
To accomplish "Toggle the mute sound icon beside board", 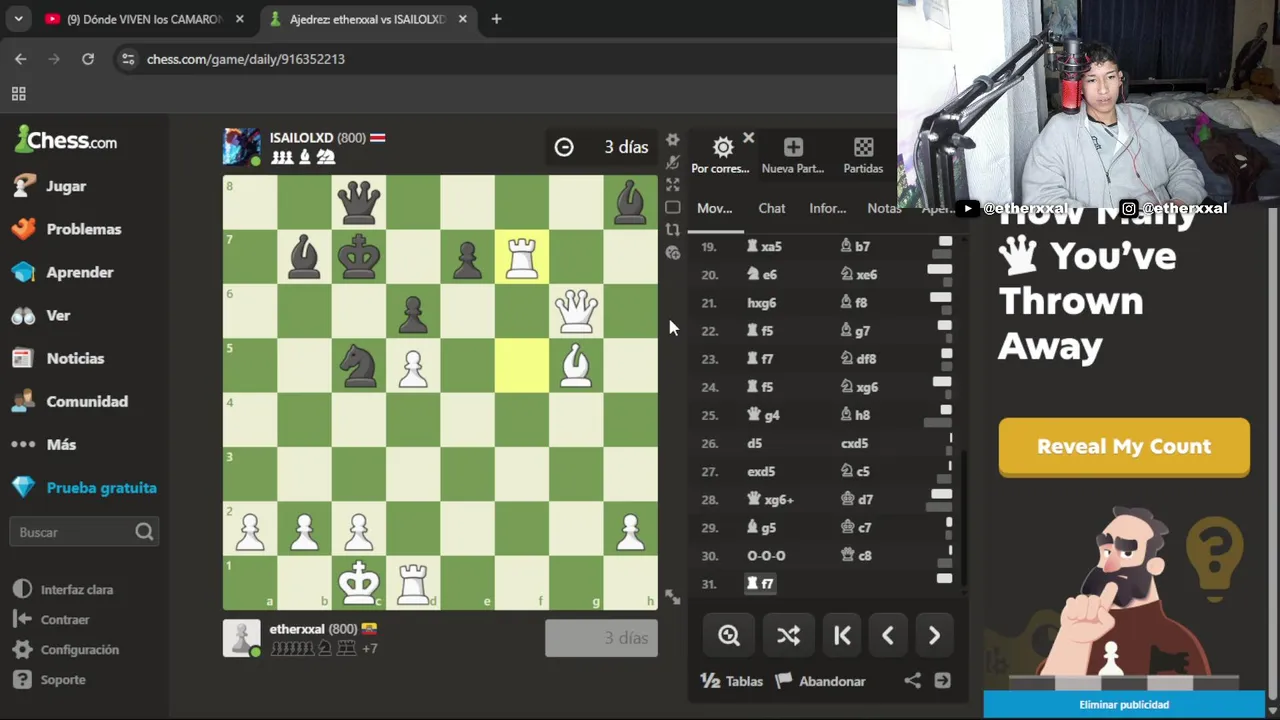I will pyautogui.click(x=673, y=162).
